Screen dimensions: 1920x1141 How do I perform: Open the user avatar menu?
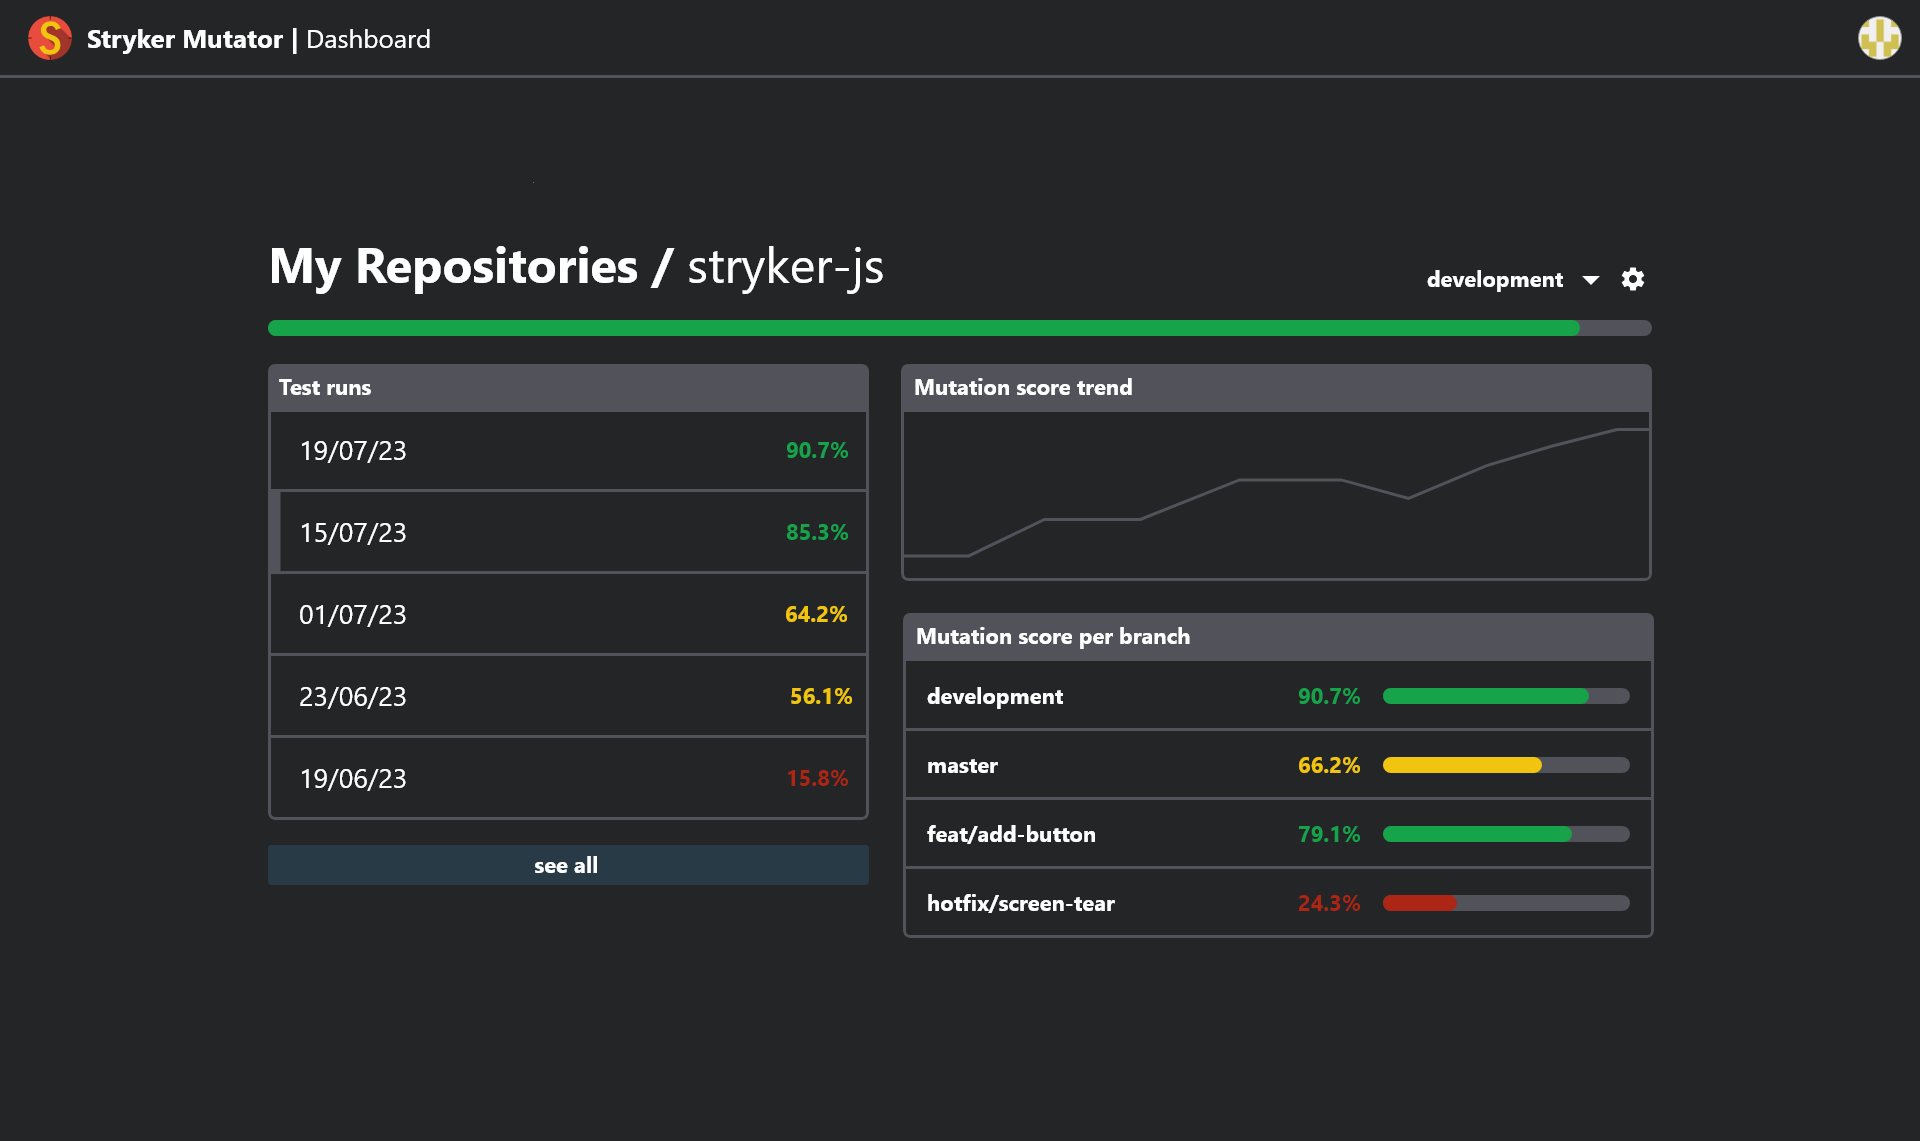pos(1879,38)
